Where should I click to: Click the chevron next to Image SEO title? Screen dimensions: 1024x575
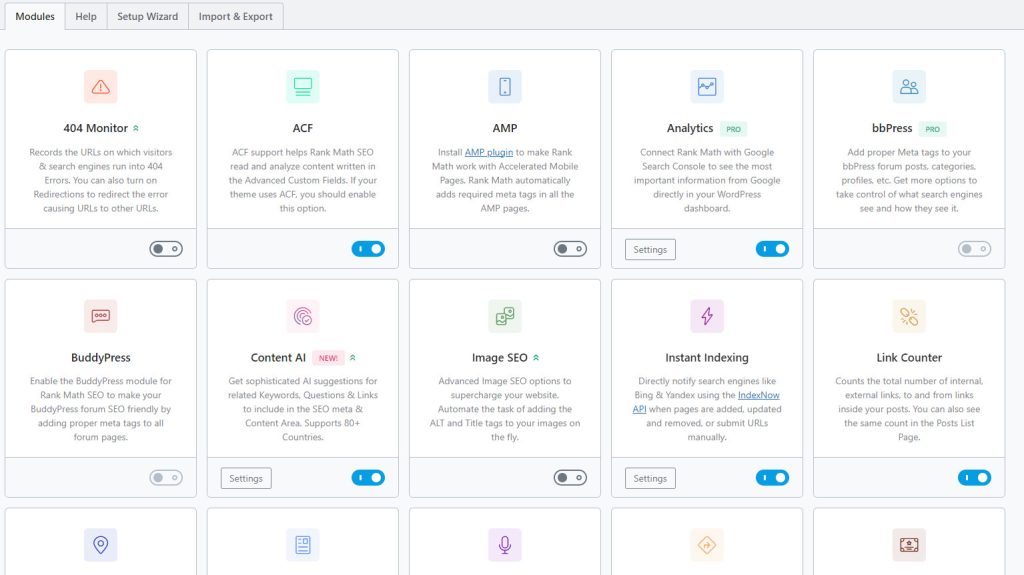(x=536, y=358)
